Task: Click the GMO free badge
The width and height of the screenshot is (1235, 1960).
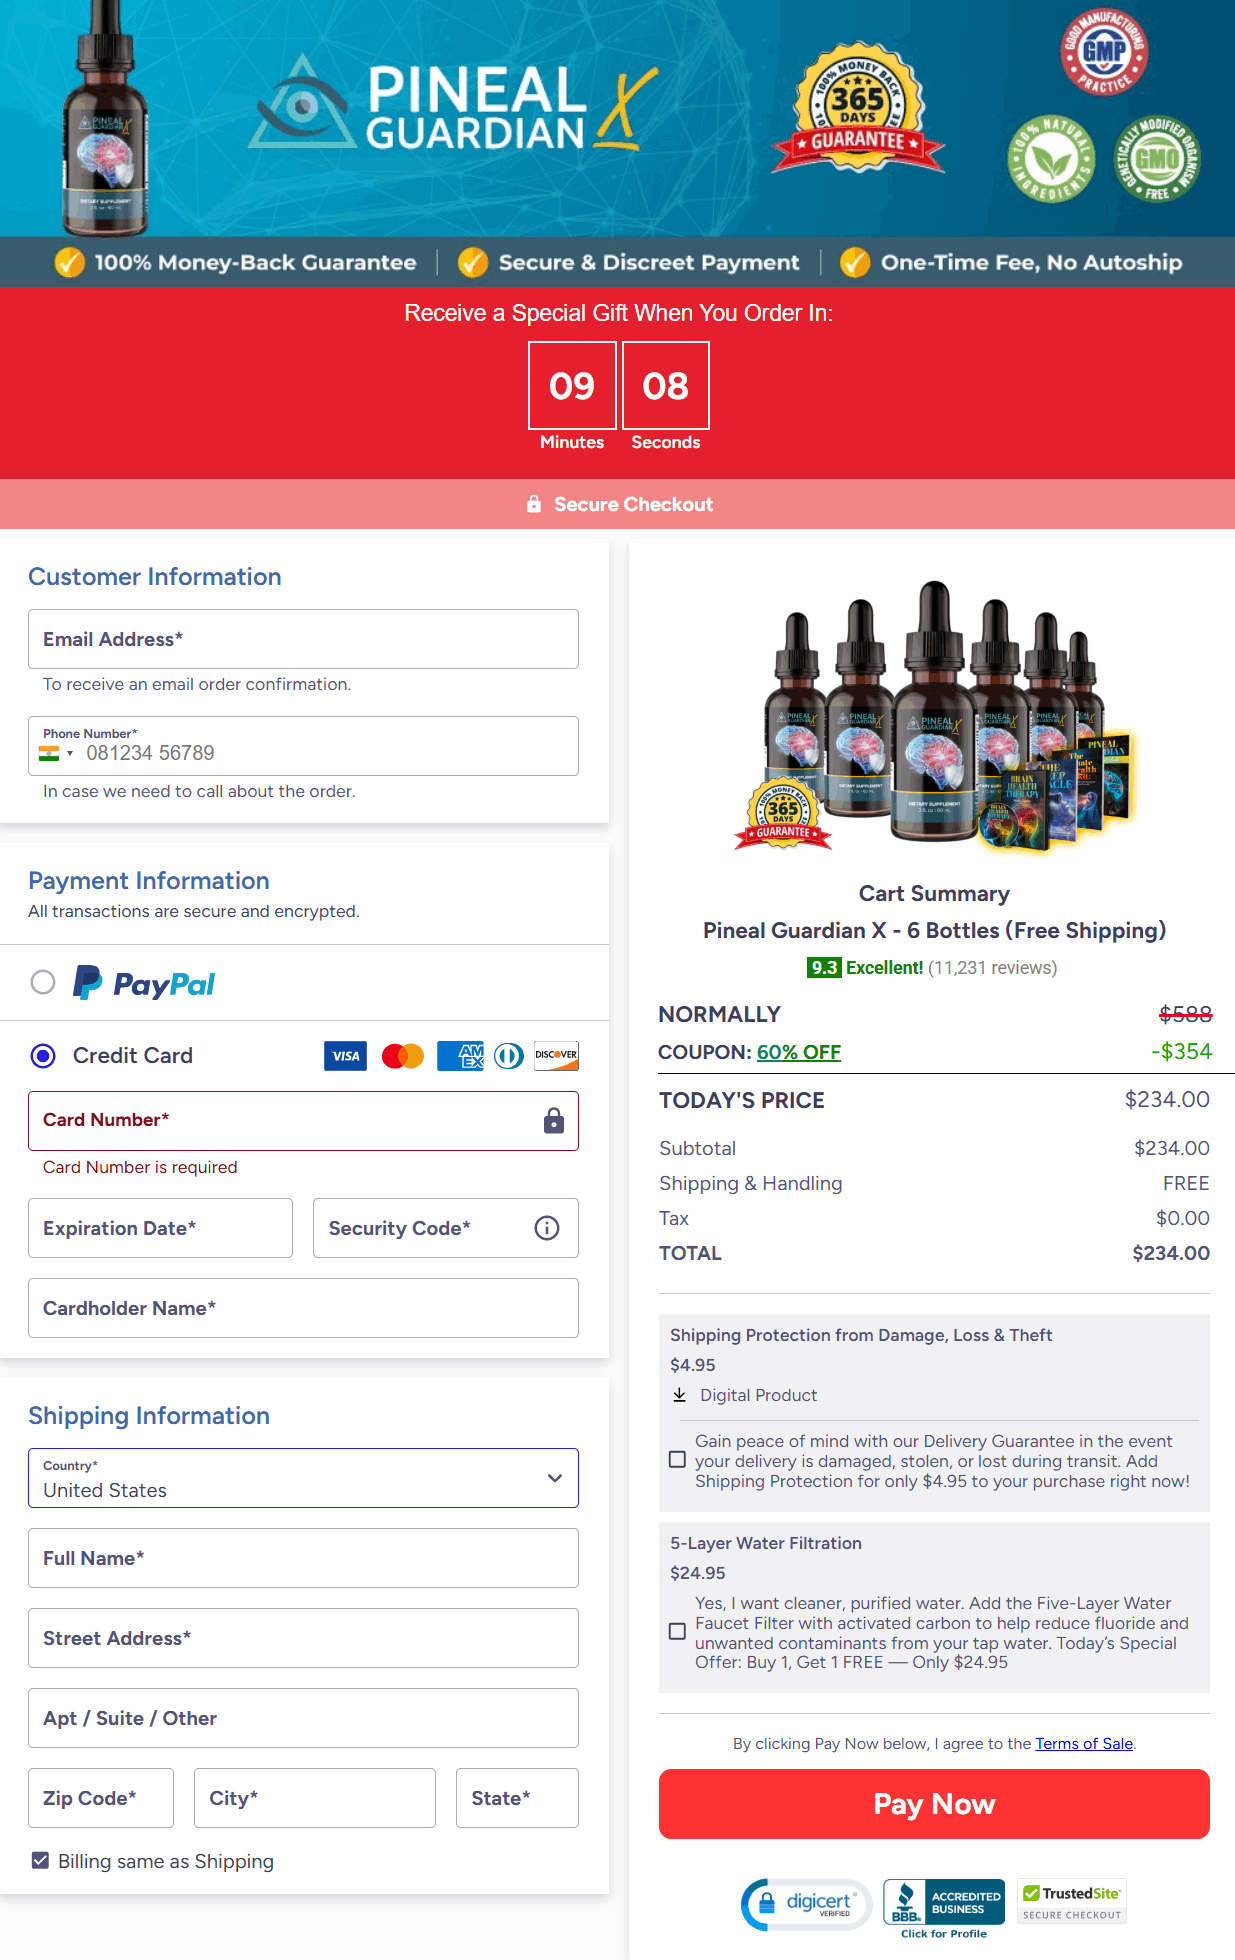Action: tap(1157, 158)
